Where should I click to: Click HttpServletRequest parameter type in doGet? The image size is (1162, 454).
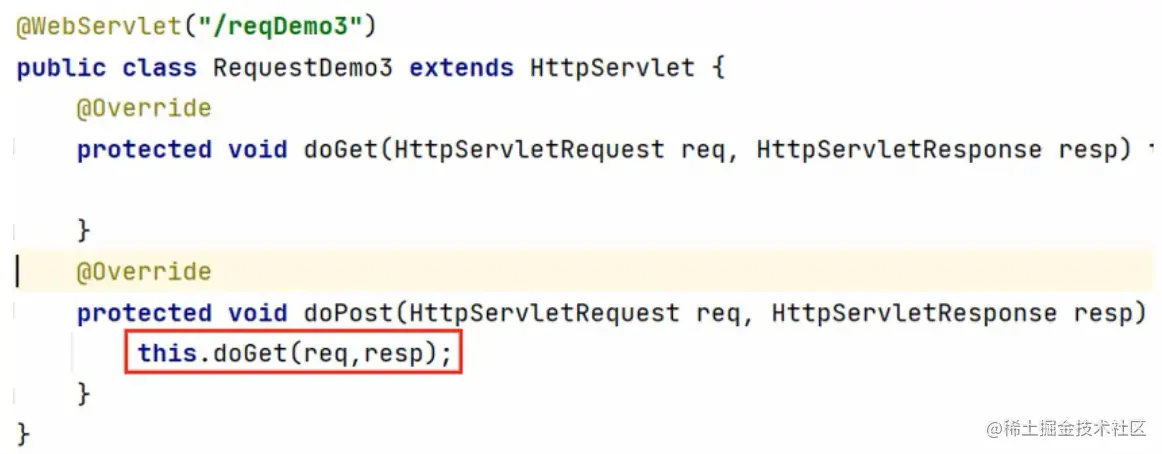529,150
